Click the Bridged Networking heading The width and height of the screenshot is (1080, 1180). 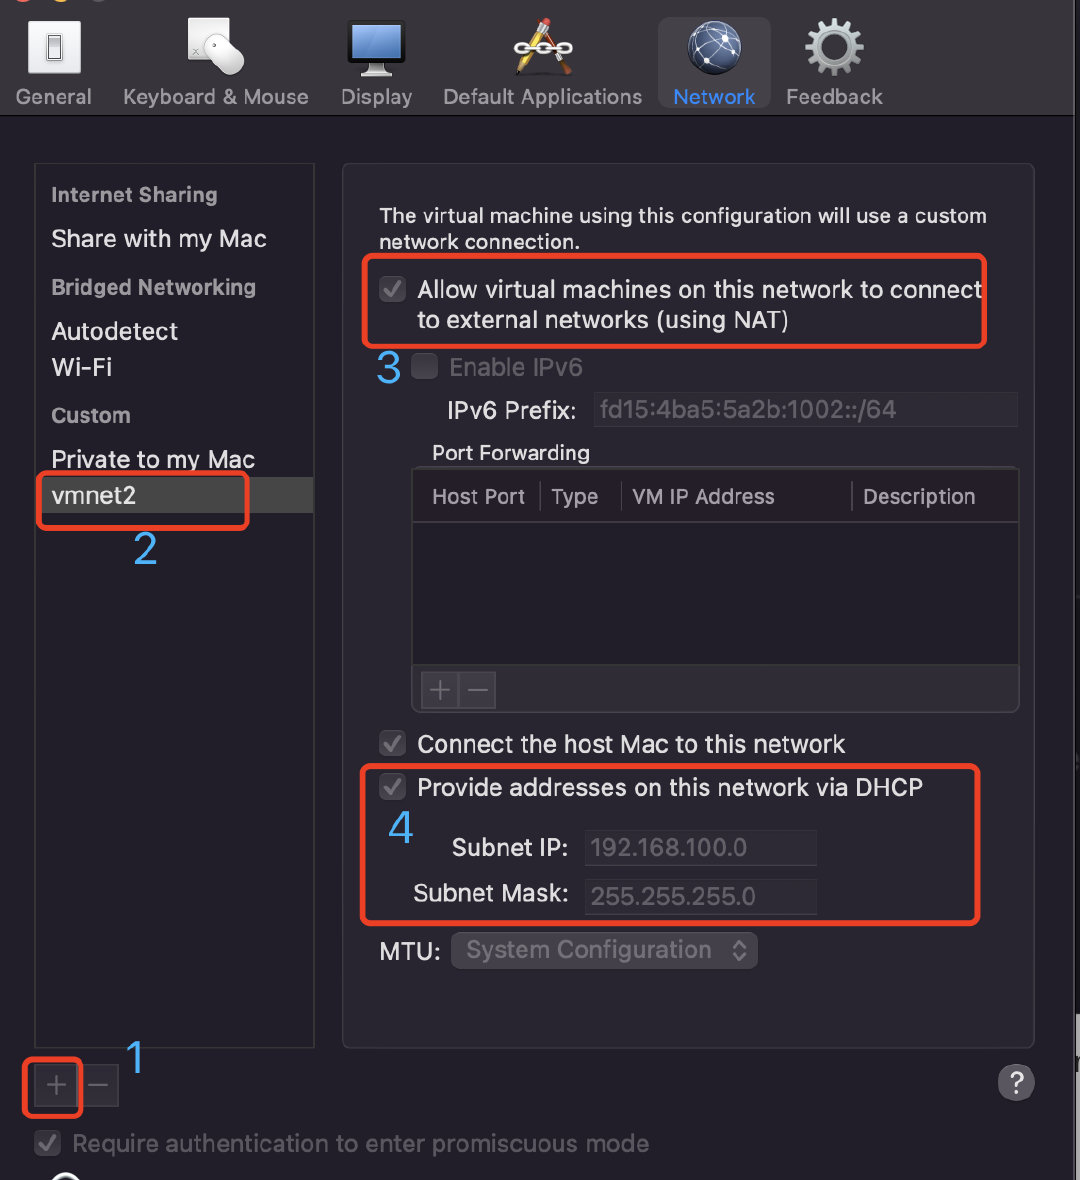[154, 287]
